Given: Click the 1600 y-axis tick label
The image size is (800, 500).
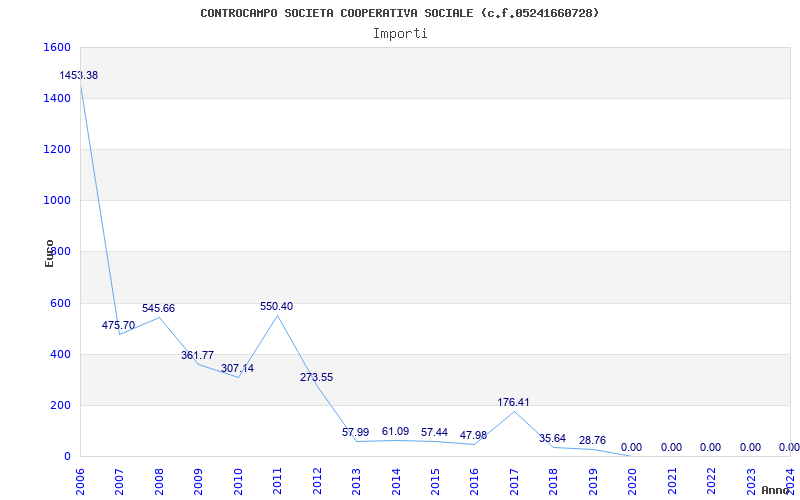Looking at the screenshot, I should [57, 47].
